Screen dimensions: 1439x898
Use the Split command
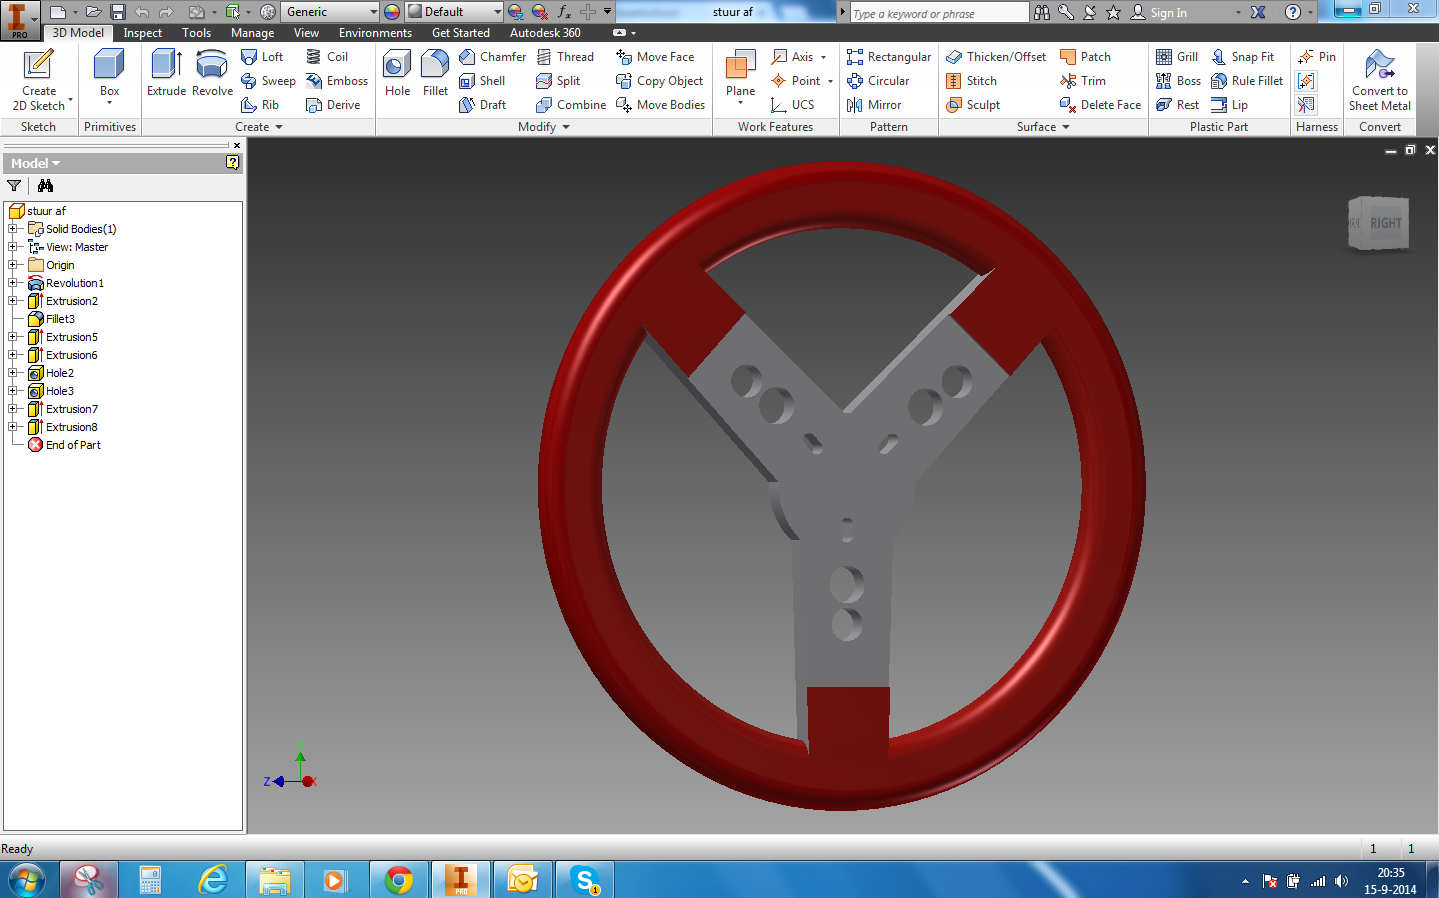click(558, 81)
